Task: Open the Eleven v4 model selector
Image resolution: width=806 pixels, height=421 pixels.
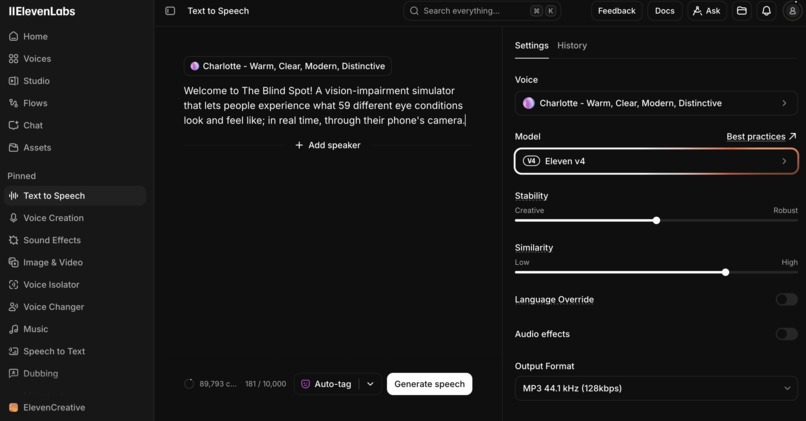Action: pyautogui.click(x=656, y=161)
